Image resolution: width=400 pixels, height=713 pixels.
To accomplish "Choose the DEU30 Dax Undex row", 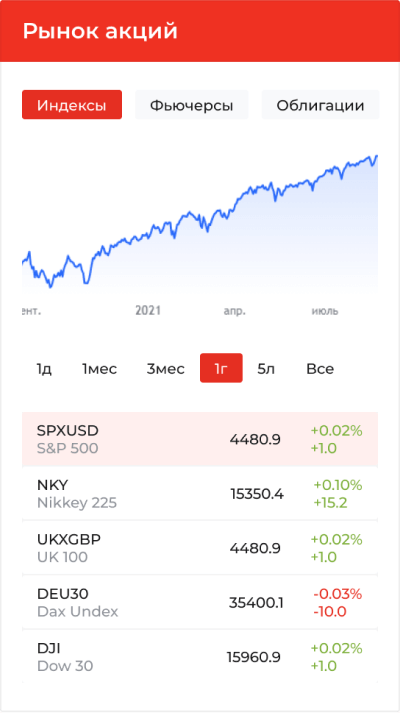I will click(x=200, y=602).
